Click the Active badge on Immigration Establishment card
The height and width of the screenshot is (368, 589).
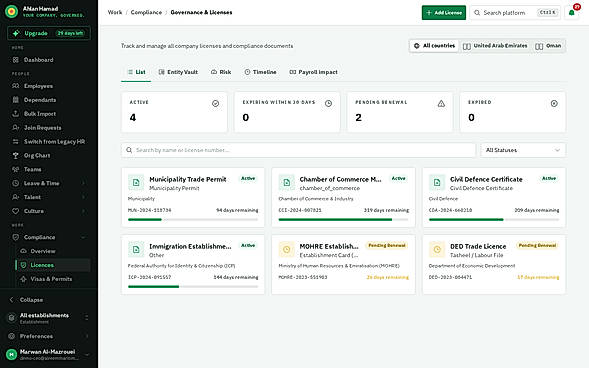click(248, 245)
